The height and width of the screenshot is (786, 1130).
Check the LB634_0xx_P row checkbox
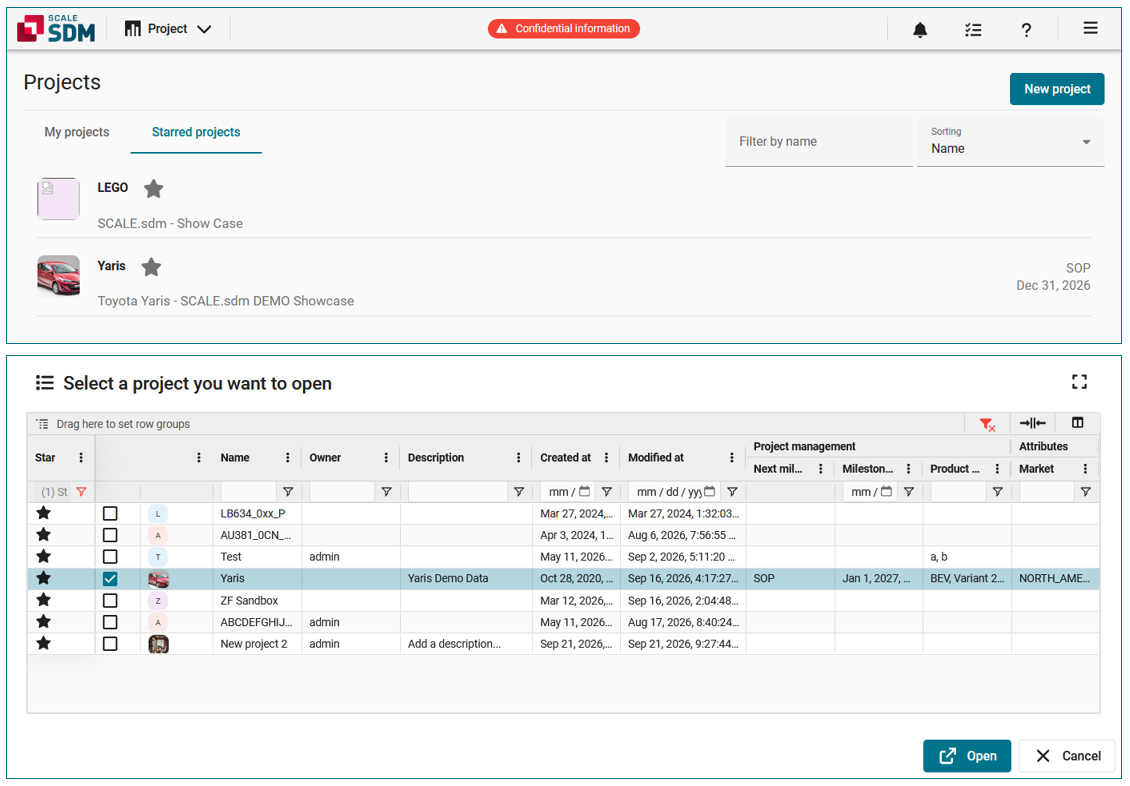110,514
